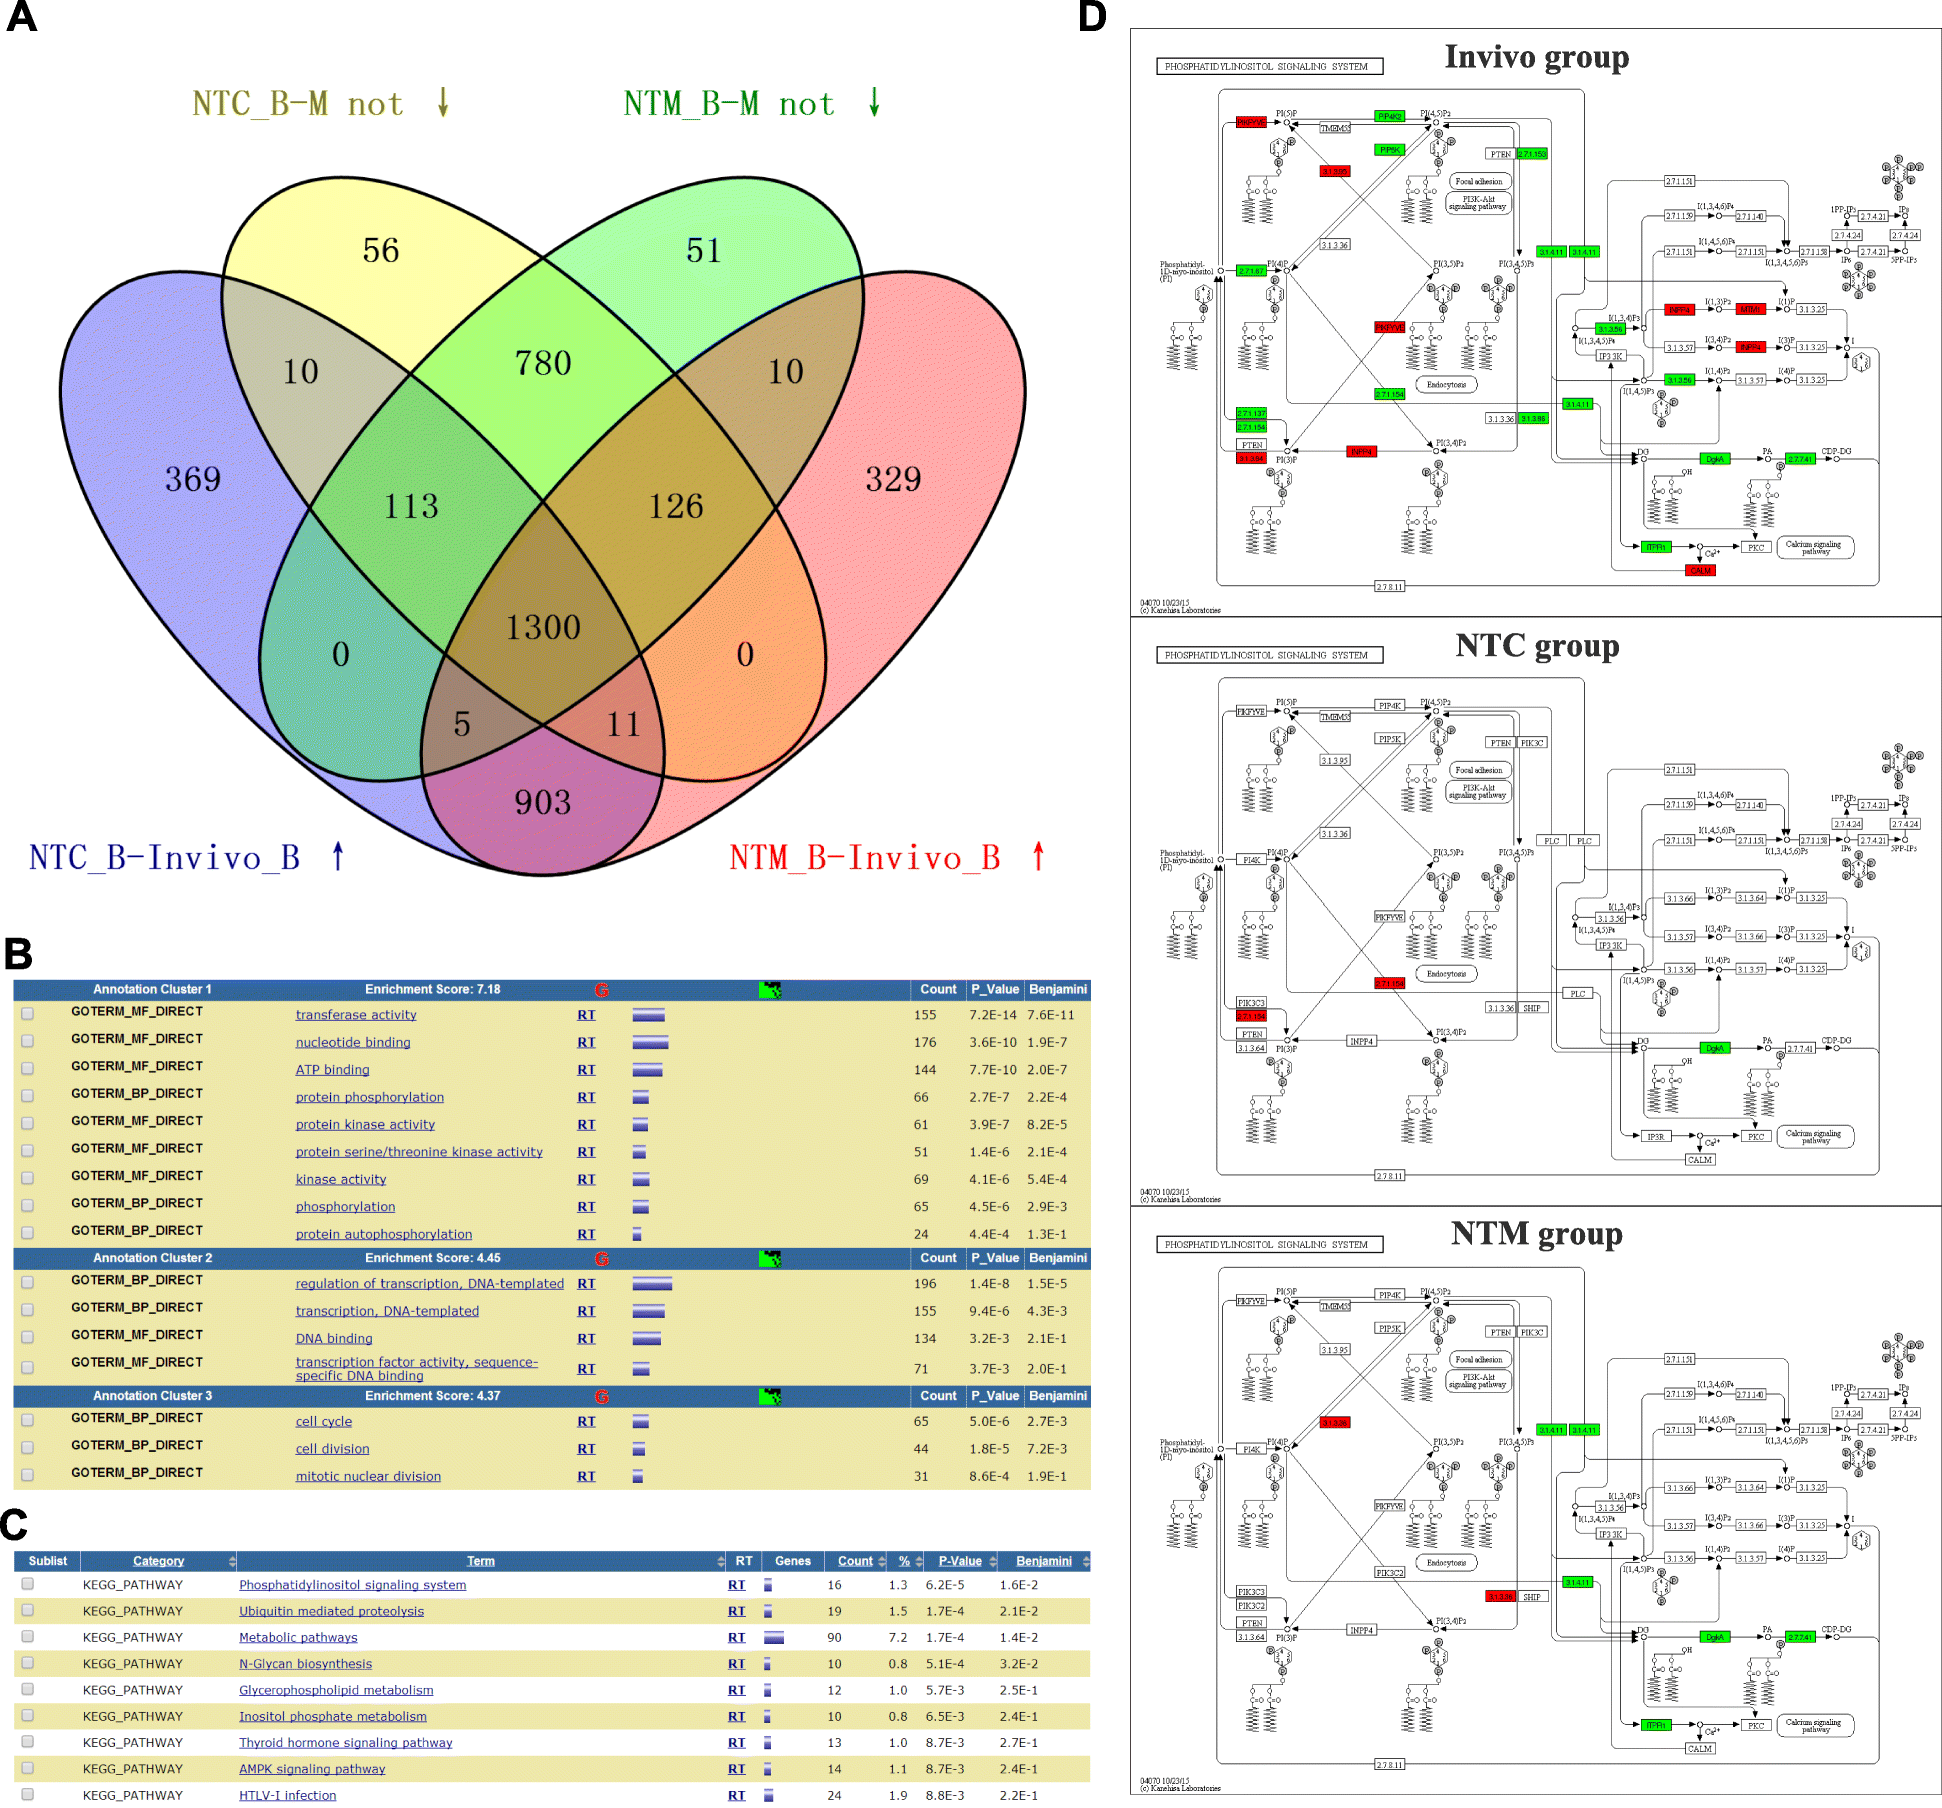Click the gene bar icon for mitotic nuclear division

coord(638,1477)
